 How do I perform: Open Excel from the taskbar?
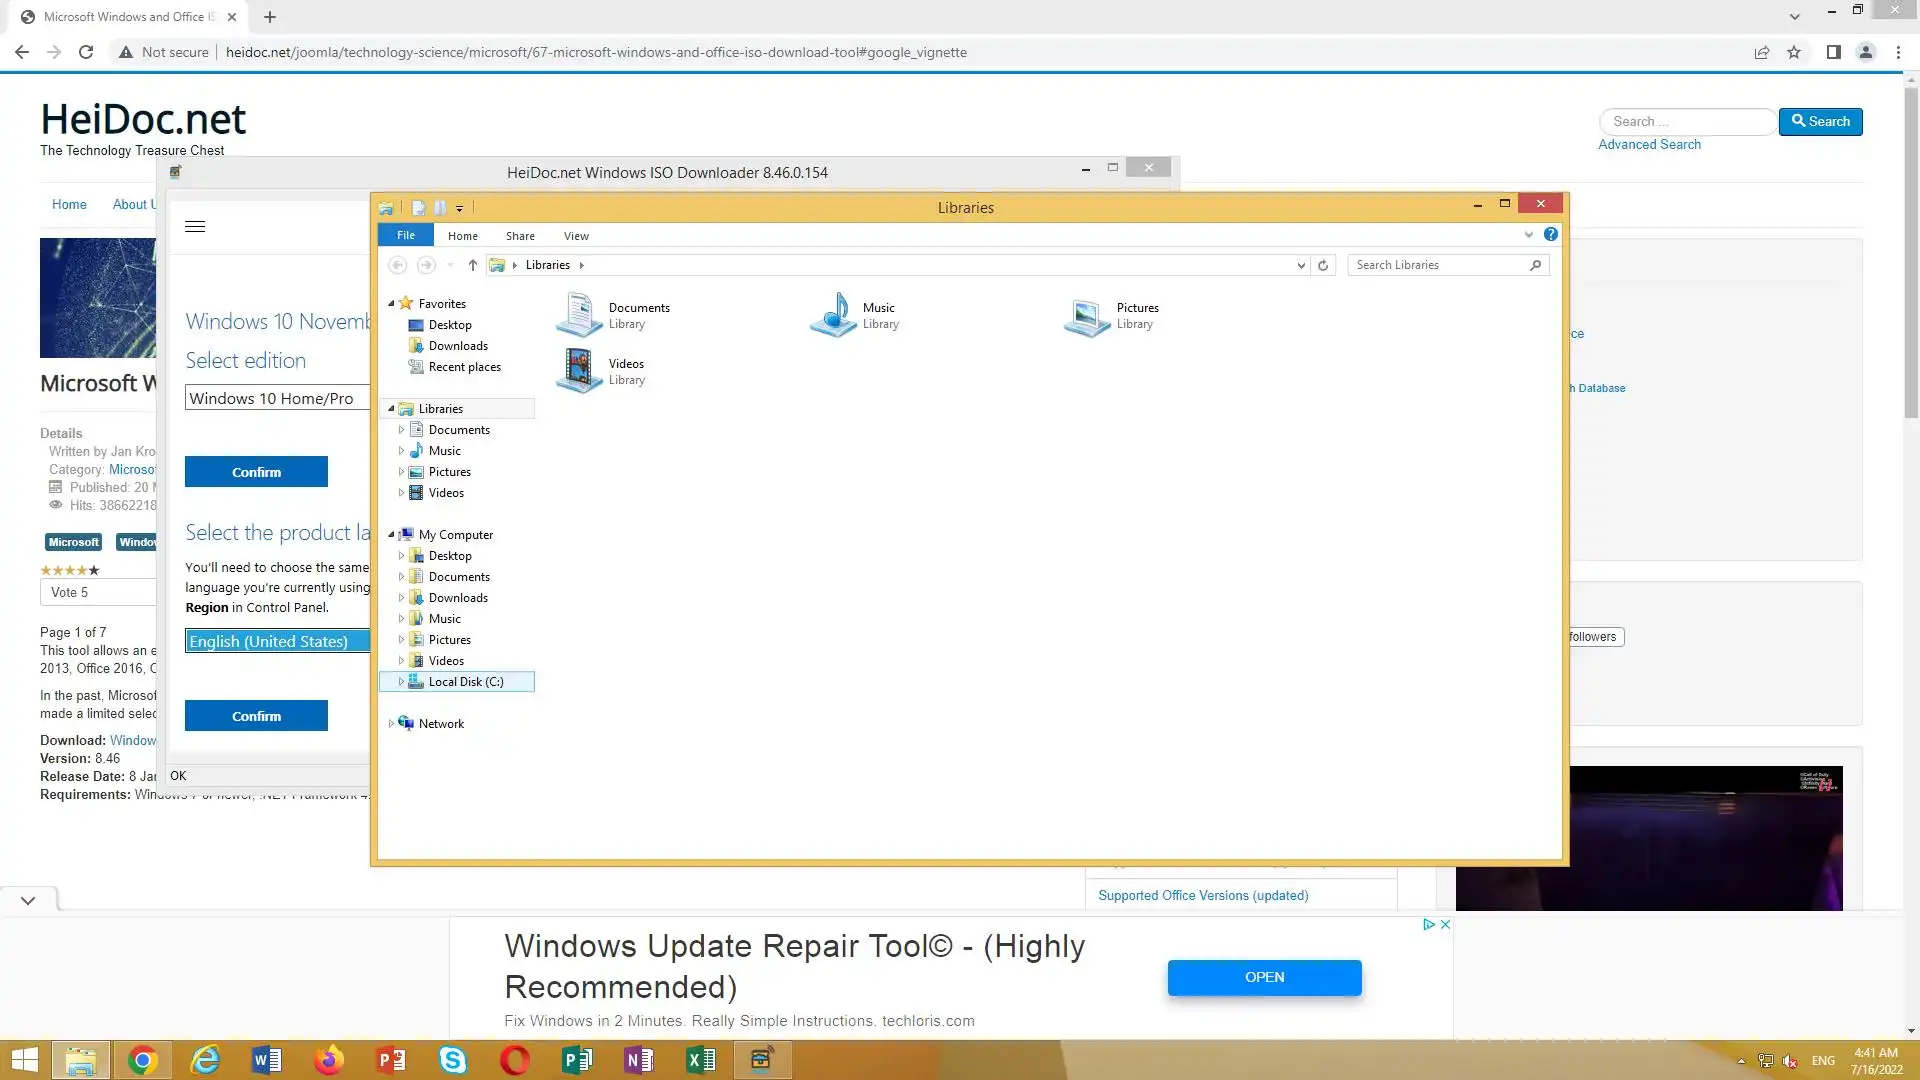[x=701, y=1060]
